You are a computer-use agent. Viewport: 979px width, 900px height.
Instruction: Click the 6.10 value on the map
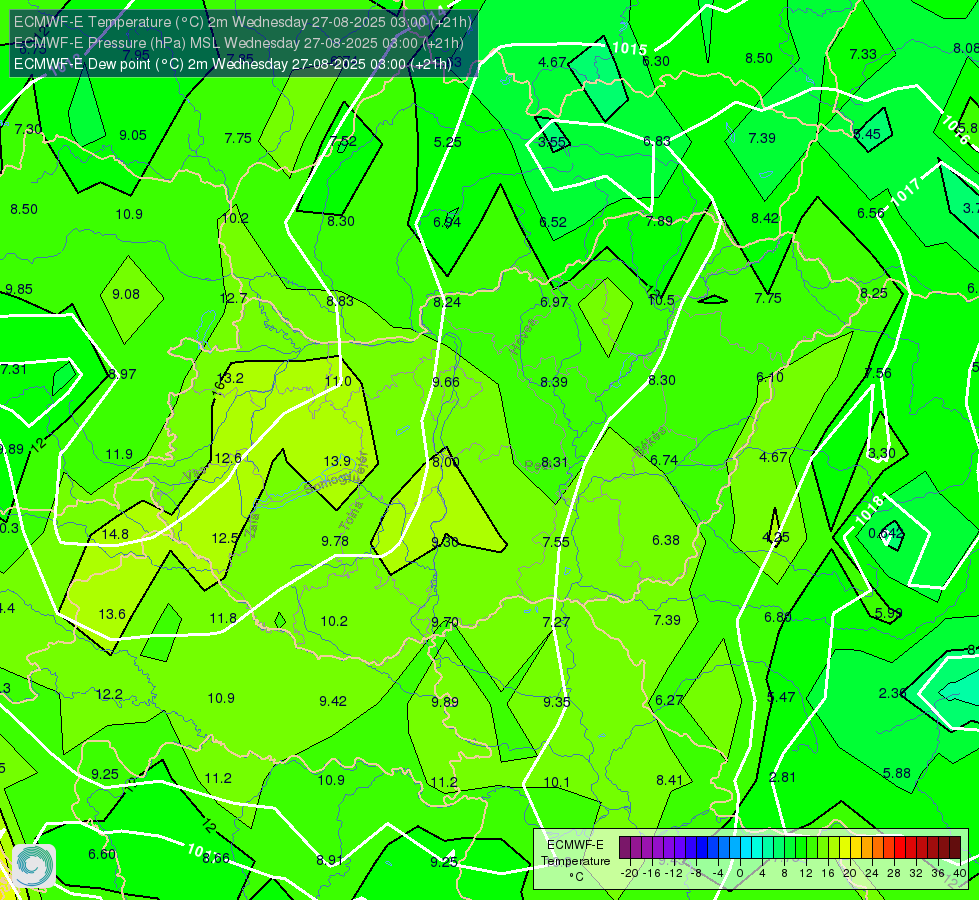770,377
